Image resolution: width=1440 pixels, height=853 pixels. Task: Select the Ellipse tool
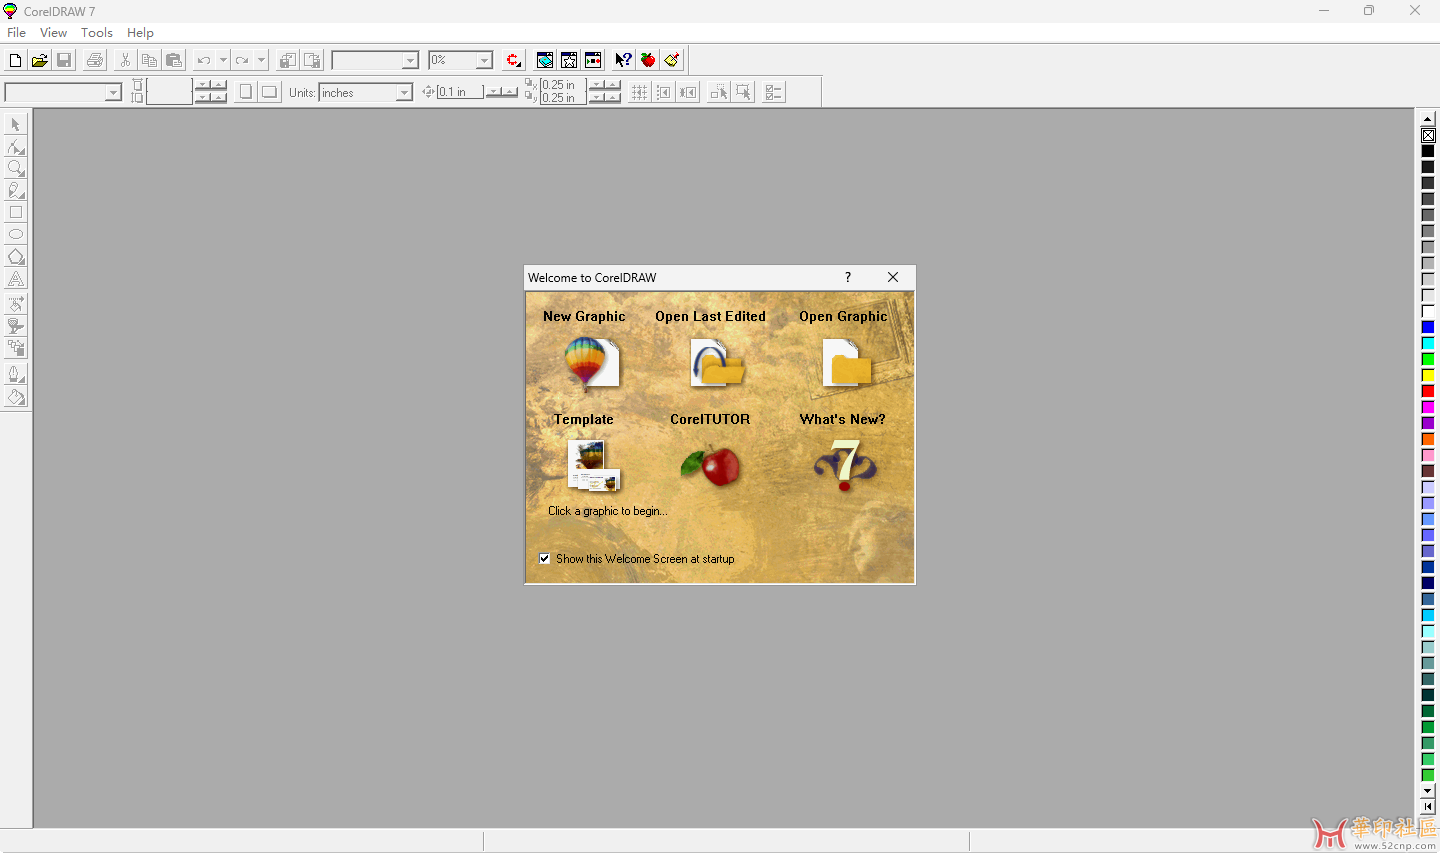[x=16, y=234]
